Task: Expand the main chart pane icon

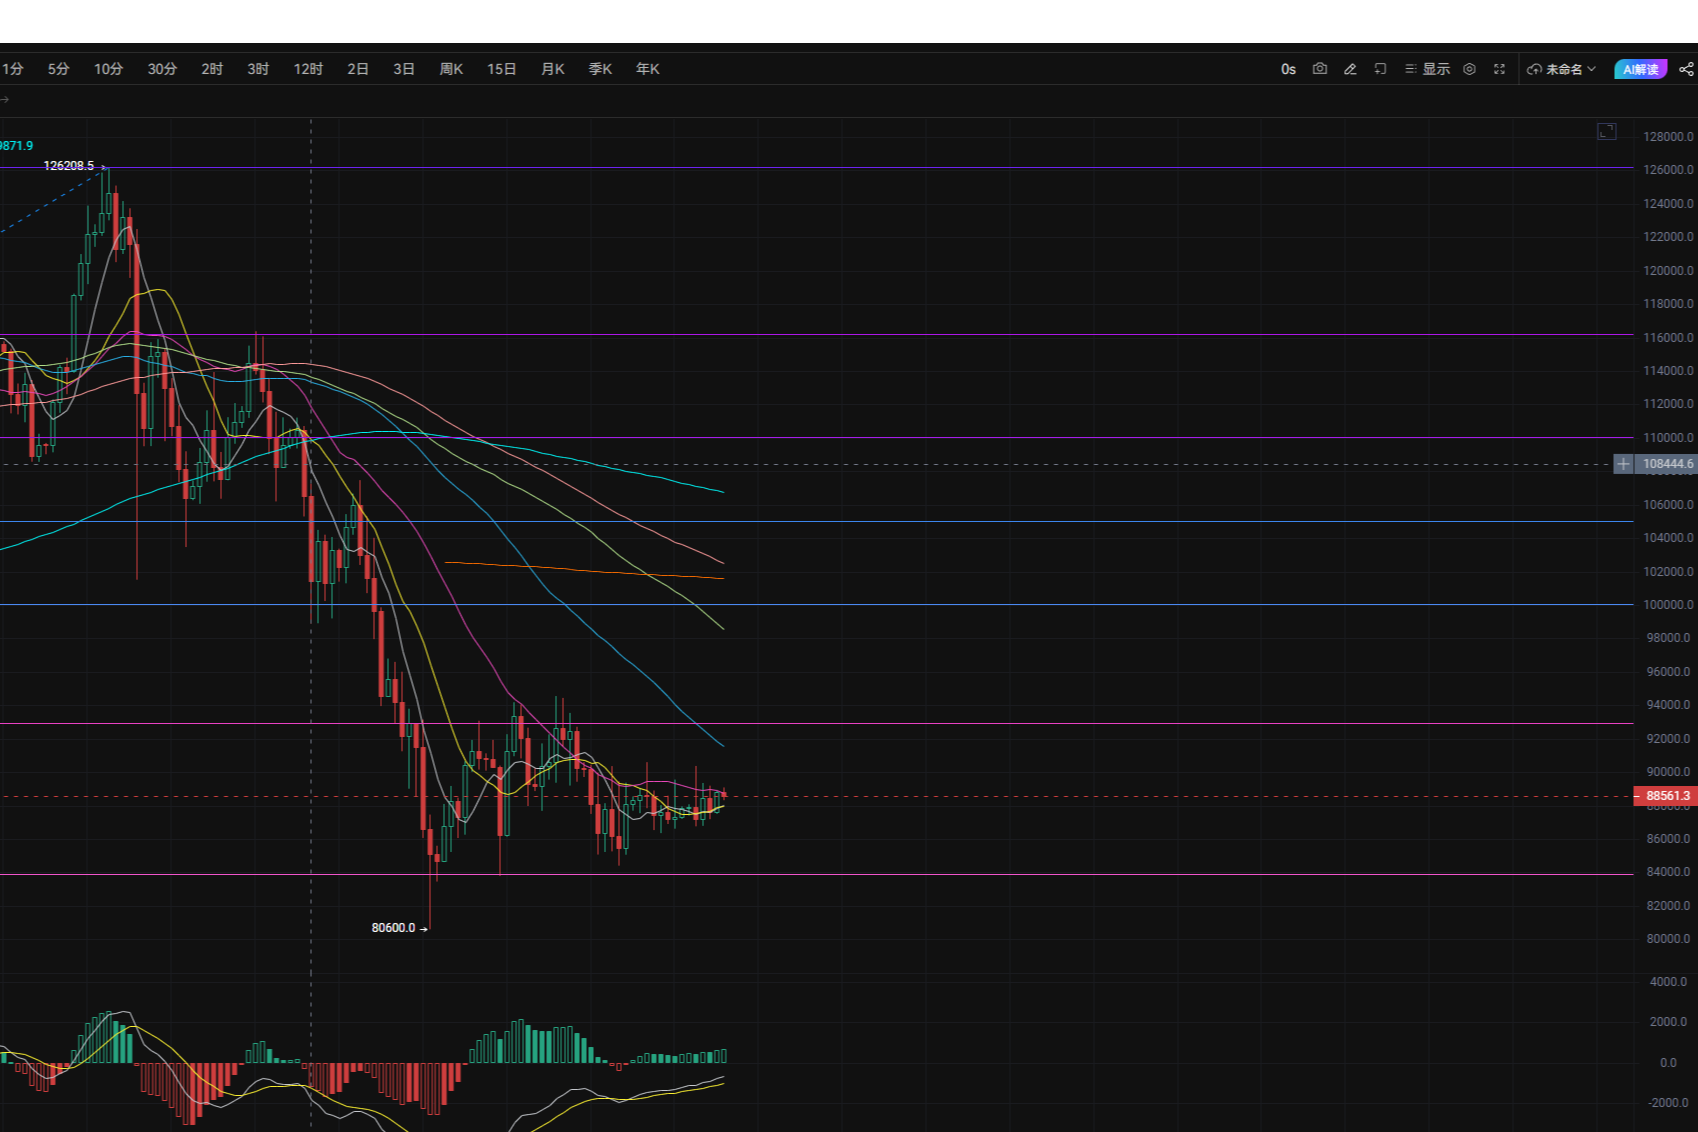Action: click(x=1606, y=132)
